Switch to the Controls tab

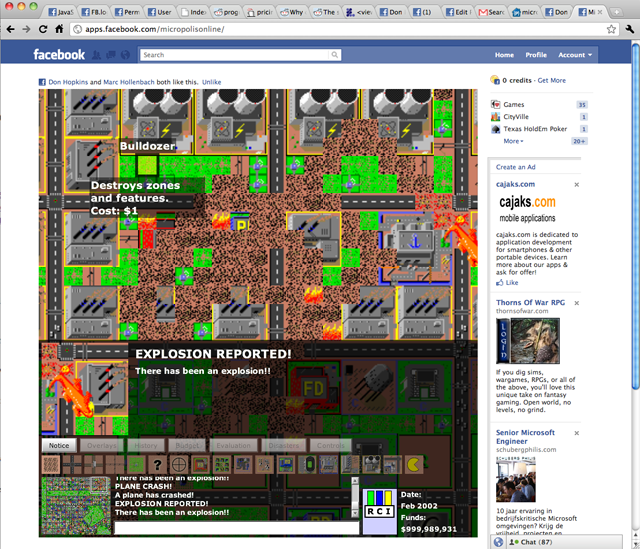click(331, 445)
